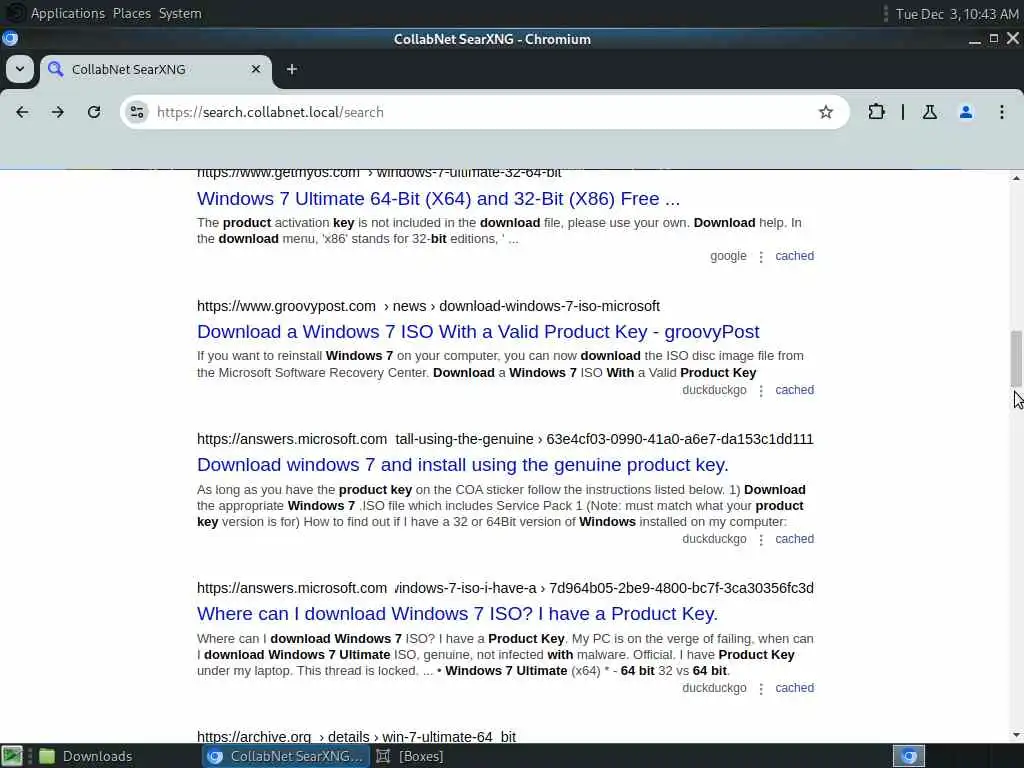
Task: Select the CollabNet SearXNG tab
Action: pyautogui.click(x=155, y=69)
